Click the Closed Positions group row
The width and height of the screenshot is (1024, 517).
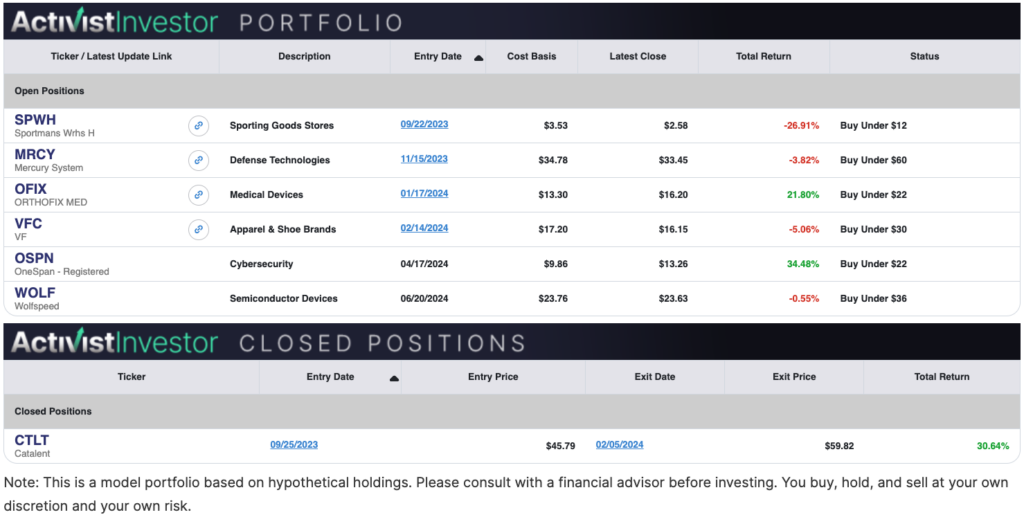[511, 411]
